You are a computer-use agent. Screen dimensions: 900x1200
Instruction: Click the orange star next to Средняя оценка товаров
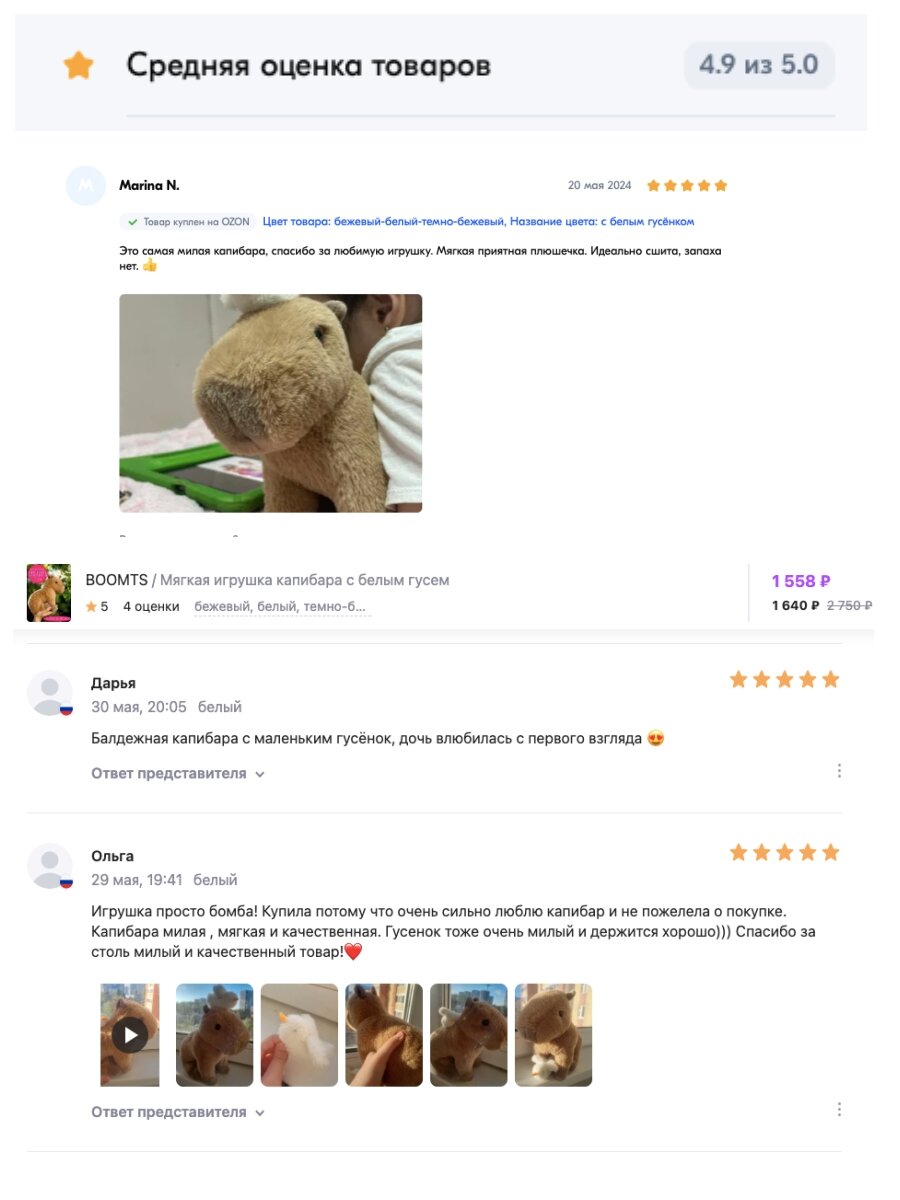78,66
